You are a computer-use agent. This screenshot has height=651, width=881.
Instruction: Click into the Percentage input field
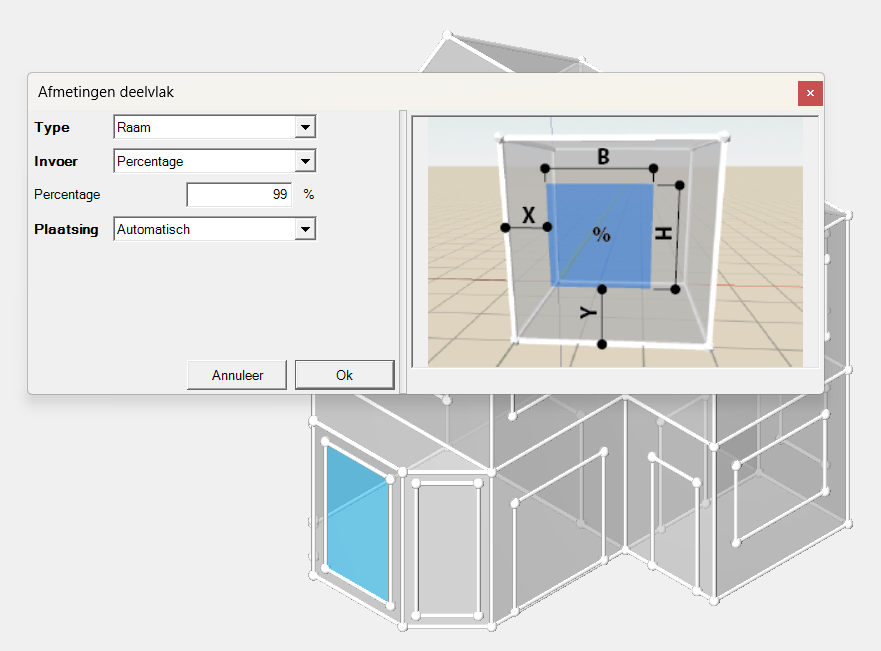239,195
